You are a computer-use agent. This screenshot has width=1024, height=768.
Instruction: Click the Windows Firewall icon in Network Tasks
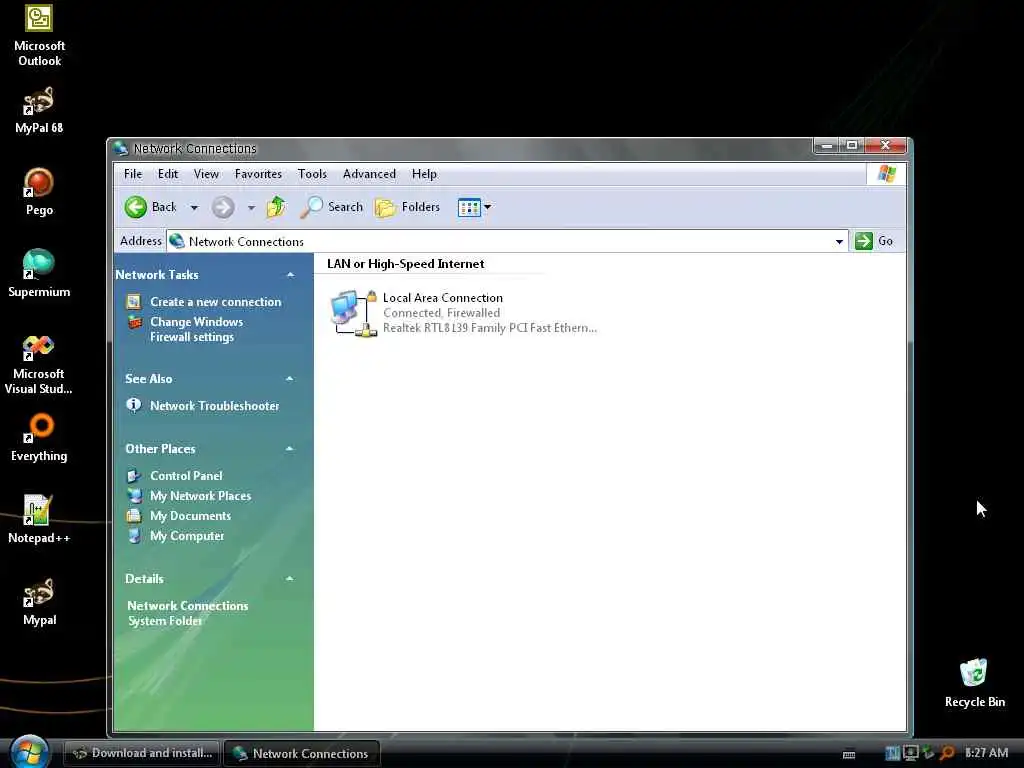point(135,322)
